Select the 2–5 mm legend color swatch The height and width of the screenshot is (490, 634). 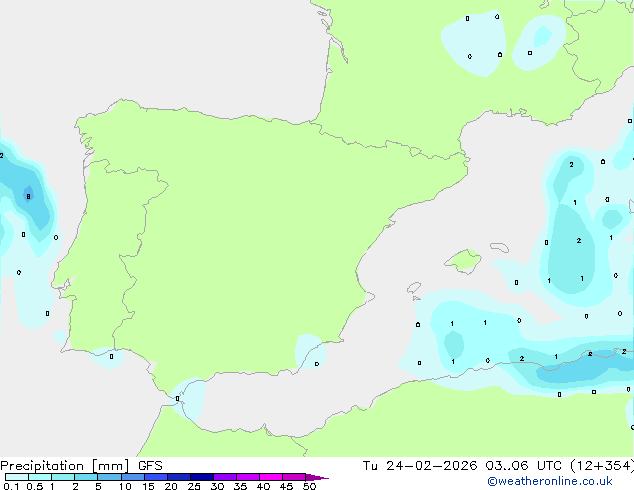tap(86, 477)
